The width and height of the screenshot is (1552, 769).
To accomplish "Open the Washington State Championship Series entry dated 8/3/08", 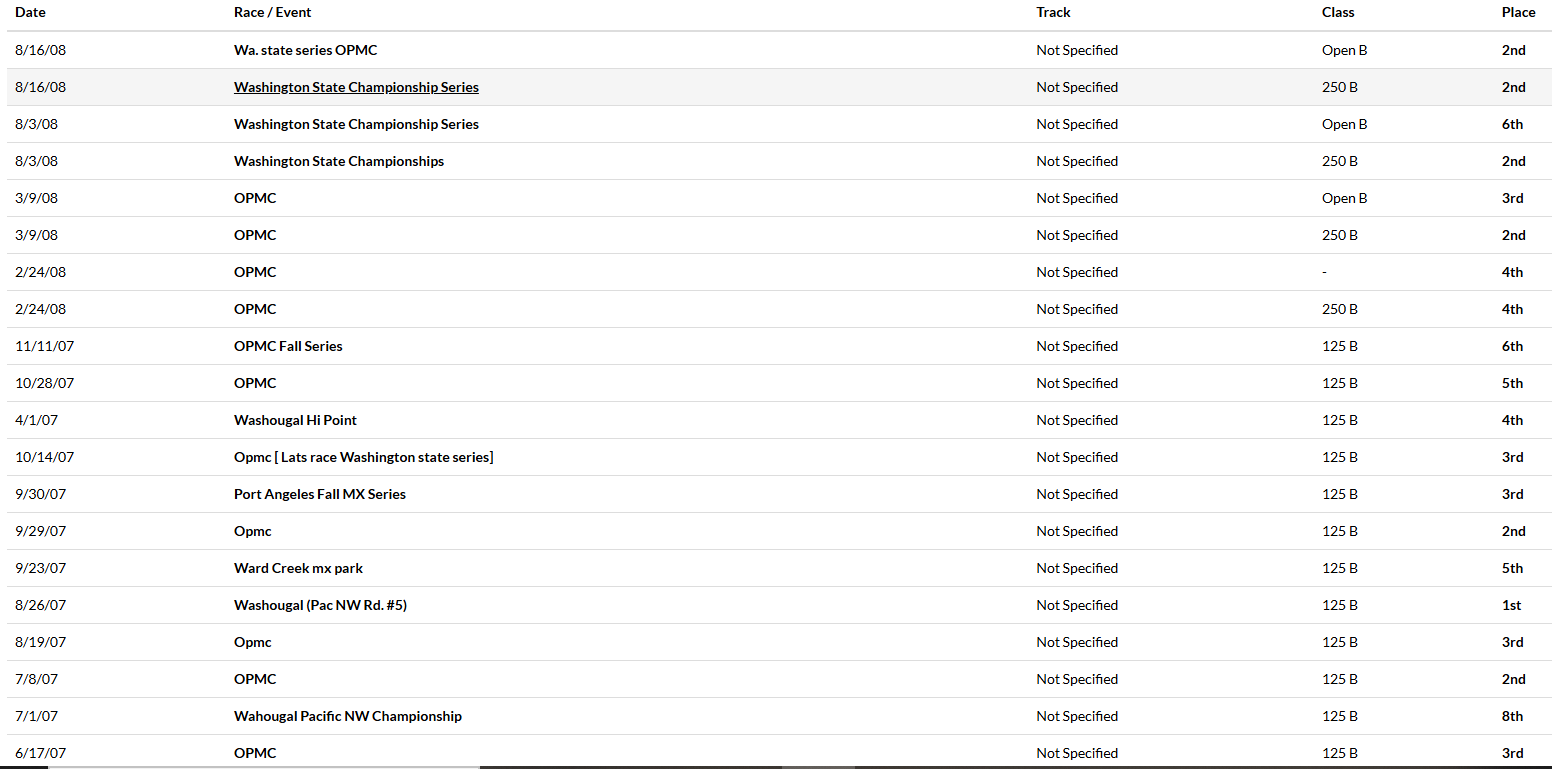I will [x=356, y=124].
